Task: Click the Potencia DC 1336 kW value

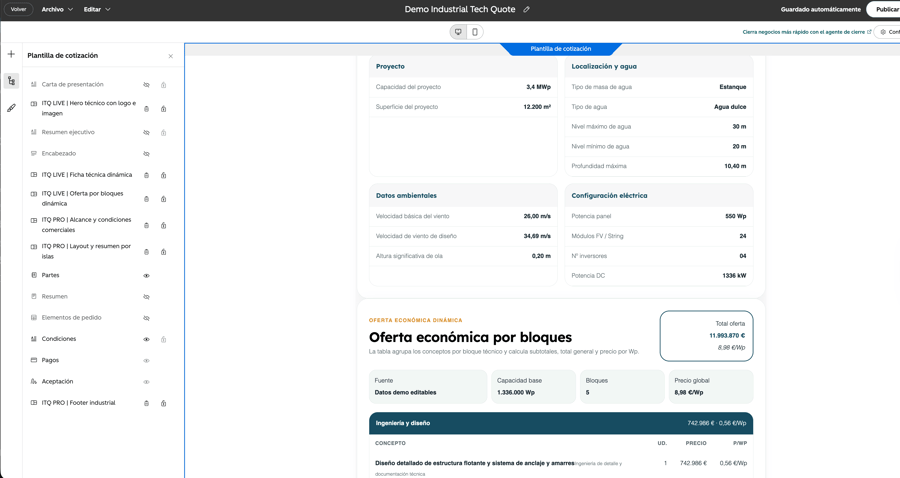Action: [734, 276]
